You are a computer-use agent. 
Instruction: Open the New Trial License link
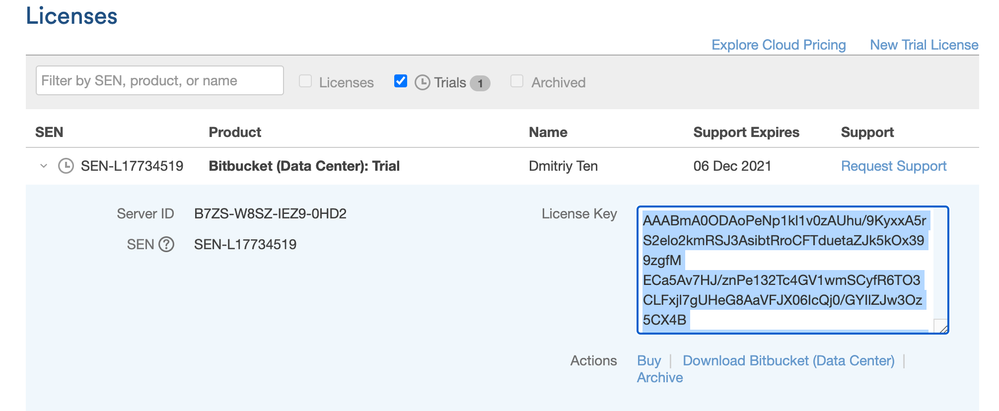coord(924,45)
